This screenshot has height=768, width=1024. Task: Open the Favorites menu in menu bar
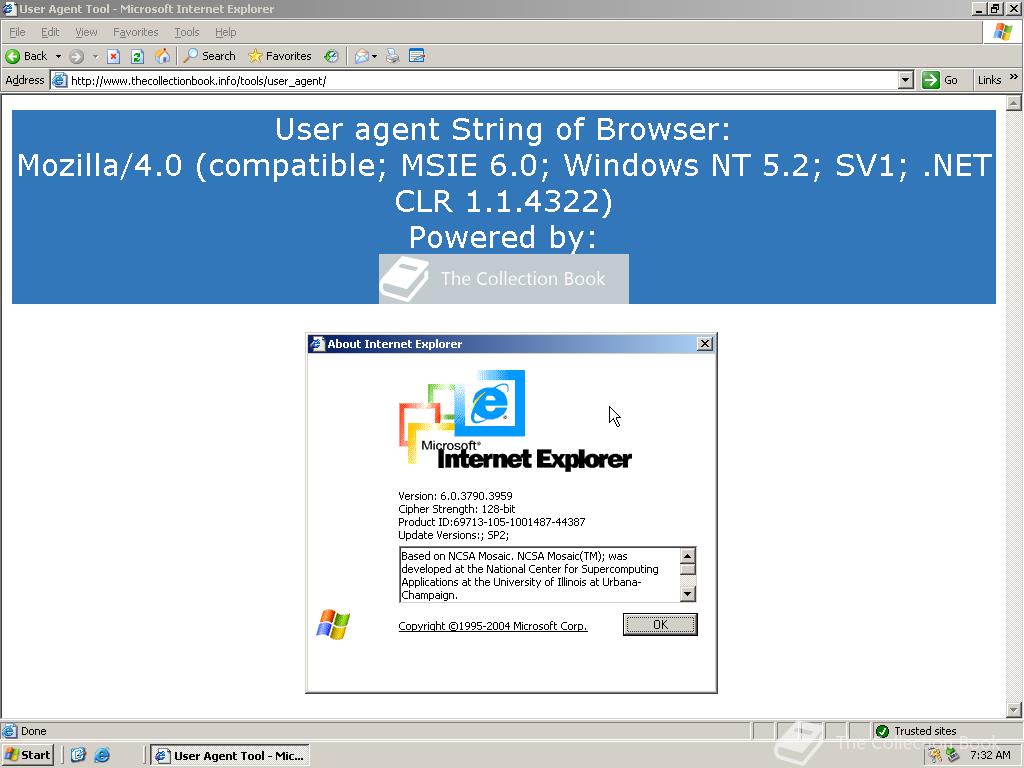(135, 32)
